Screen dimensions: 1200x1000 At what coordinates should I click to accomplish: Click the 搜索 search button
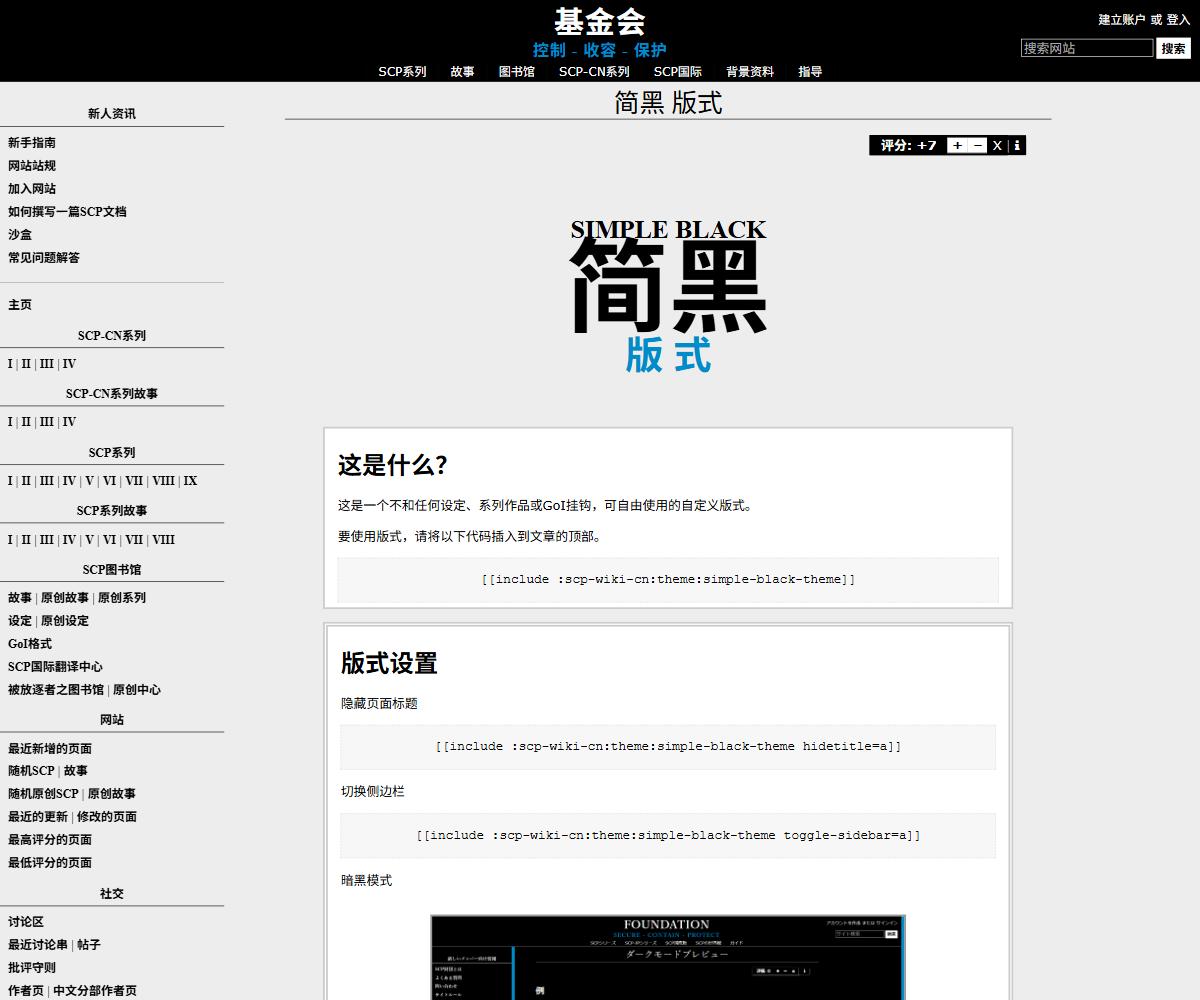click(1173, 47)
